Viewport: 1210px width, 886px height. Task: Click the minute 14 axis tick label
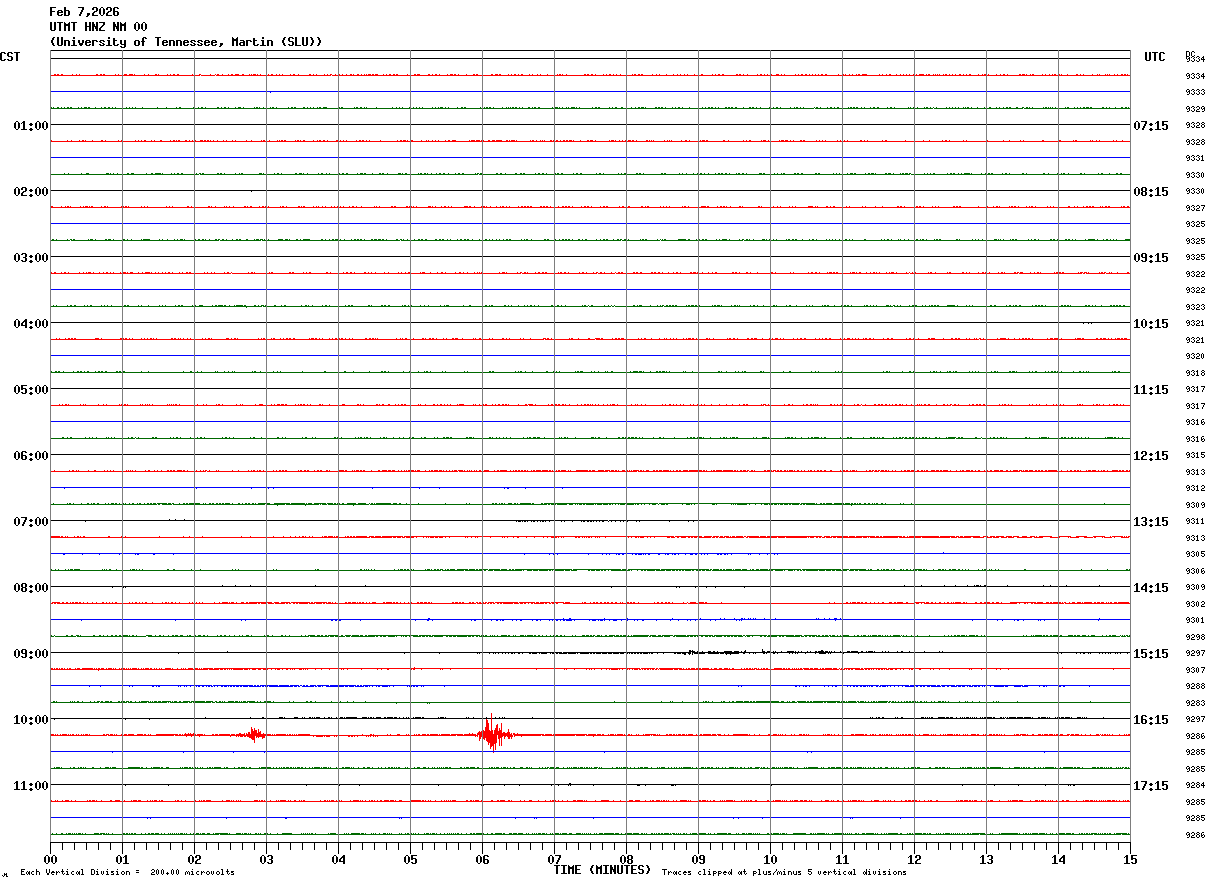1058,859
